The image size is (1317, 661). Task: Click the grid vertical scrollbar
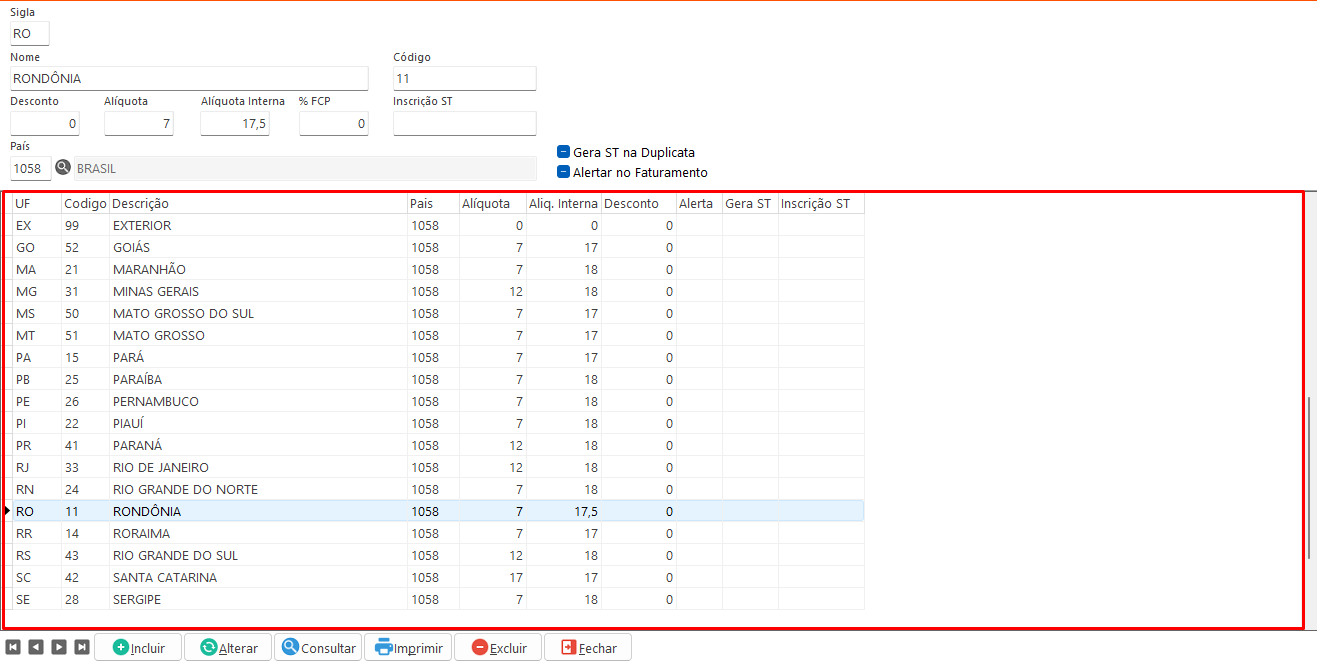(1309, 480)
